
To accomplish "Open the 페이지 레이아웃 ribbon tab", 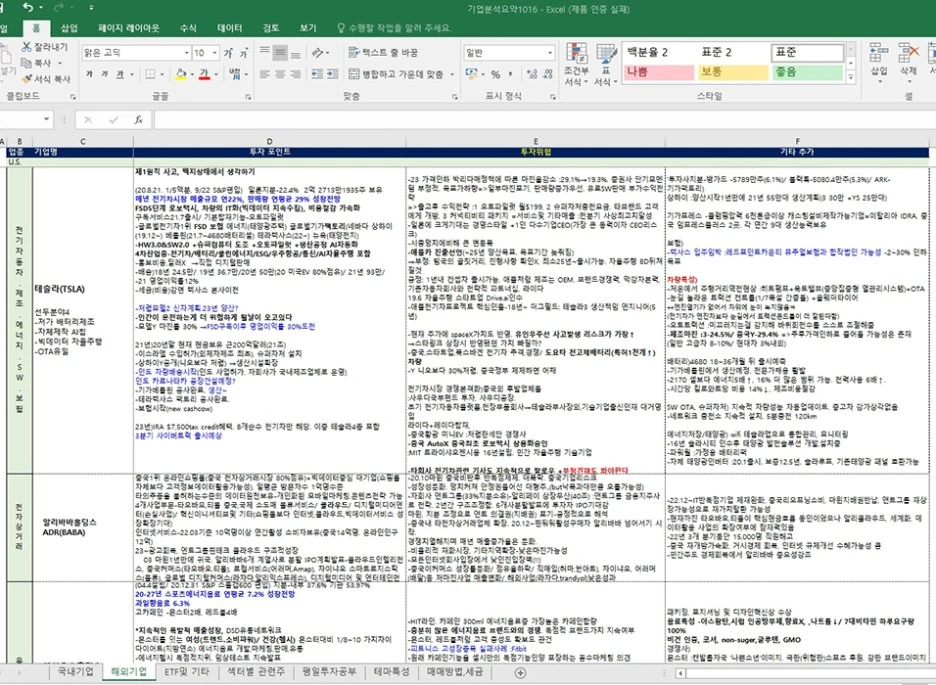I will pyautogui.click(x=128, y=28).
